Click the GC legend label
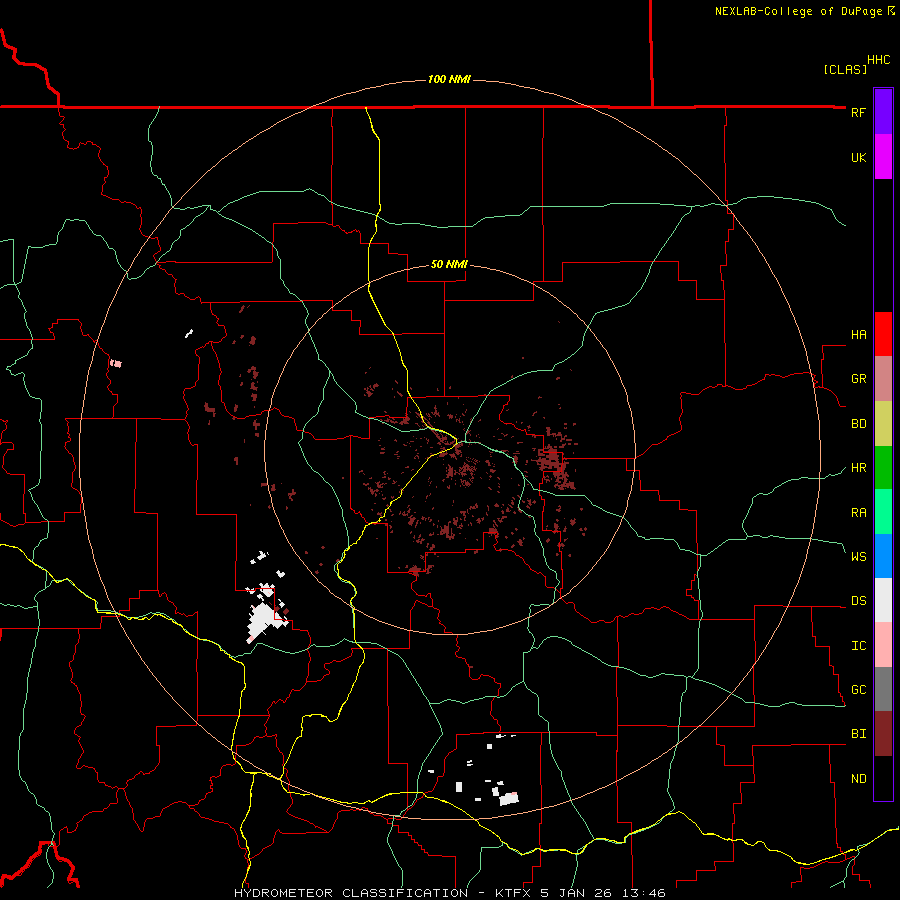 [x=858, y=690]
